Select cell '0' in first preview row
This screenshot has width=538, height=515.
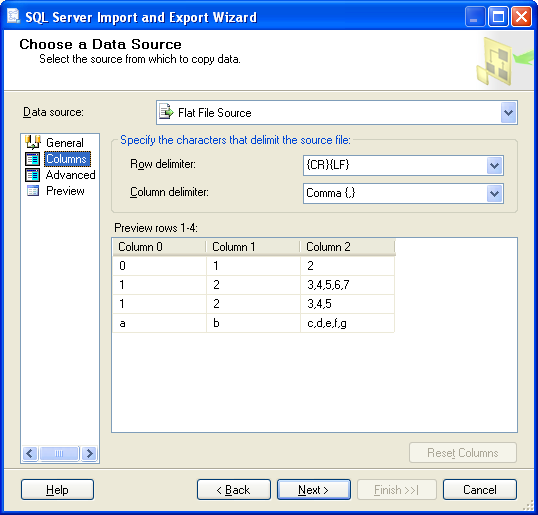pos(160,266)
